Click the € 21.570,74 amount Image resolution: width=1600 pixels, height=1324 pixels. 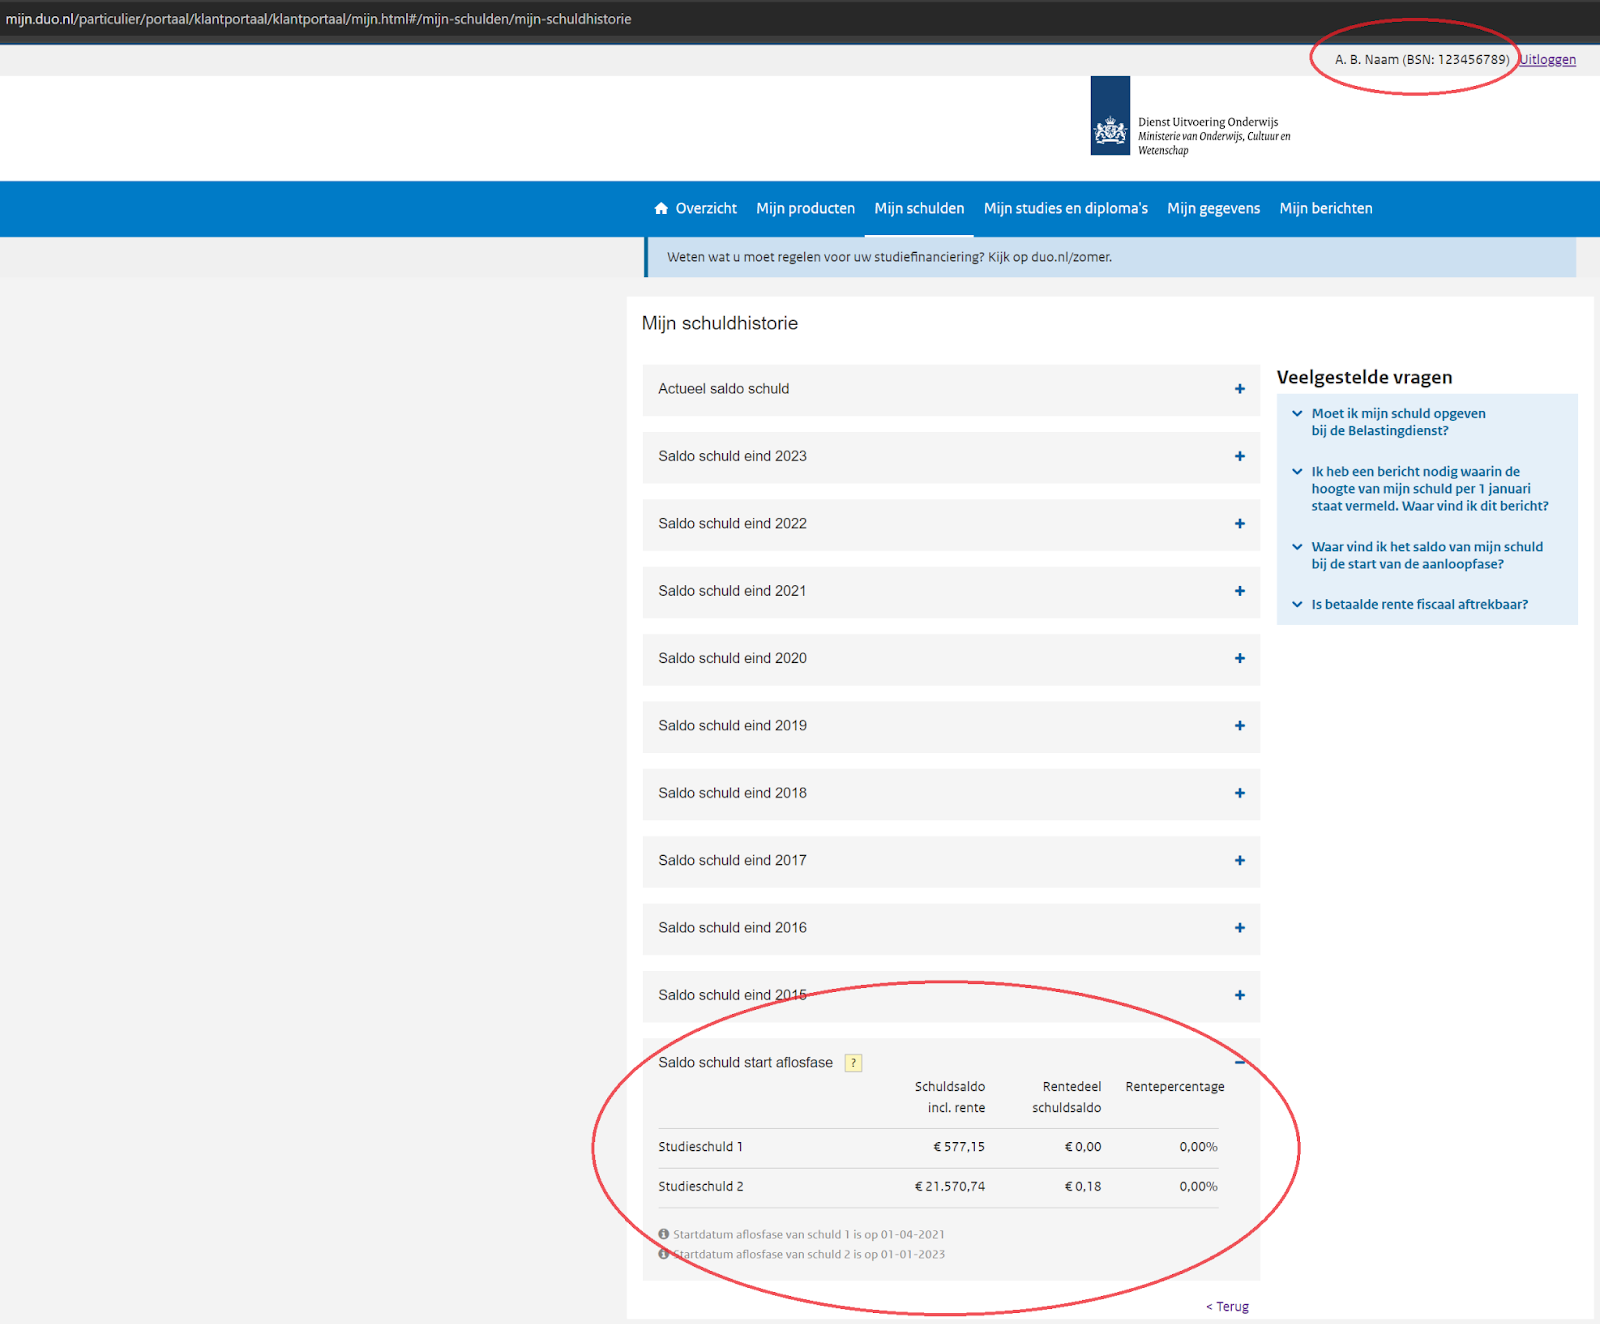[950, 1186]
